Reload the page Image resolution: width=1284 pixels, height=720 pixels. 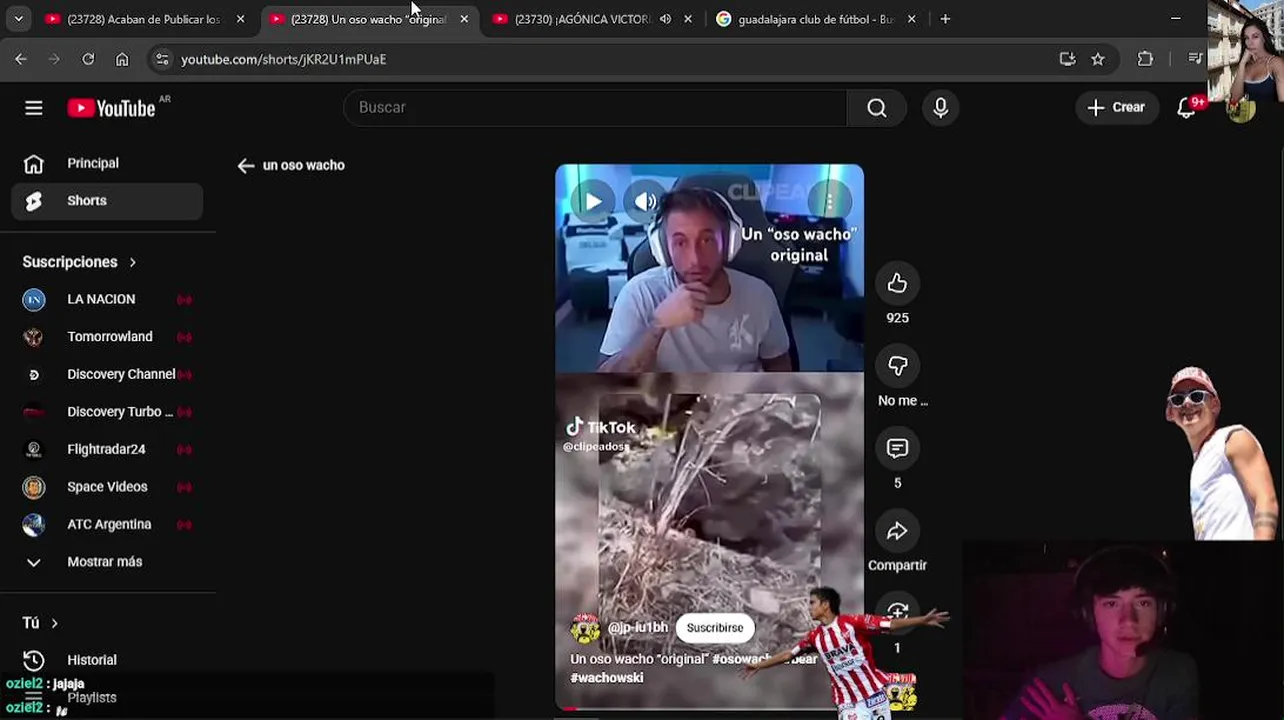[x=88, y=60]
